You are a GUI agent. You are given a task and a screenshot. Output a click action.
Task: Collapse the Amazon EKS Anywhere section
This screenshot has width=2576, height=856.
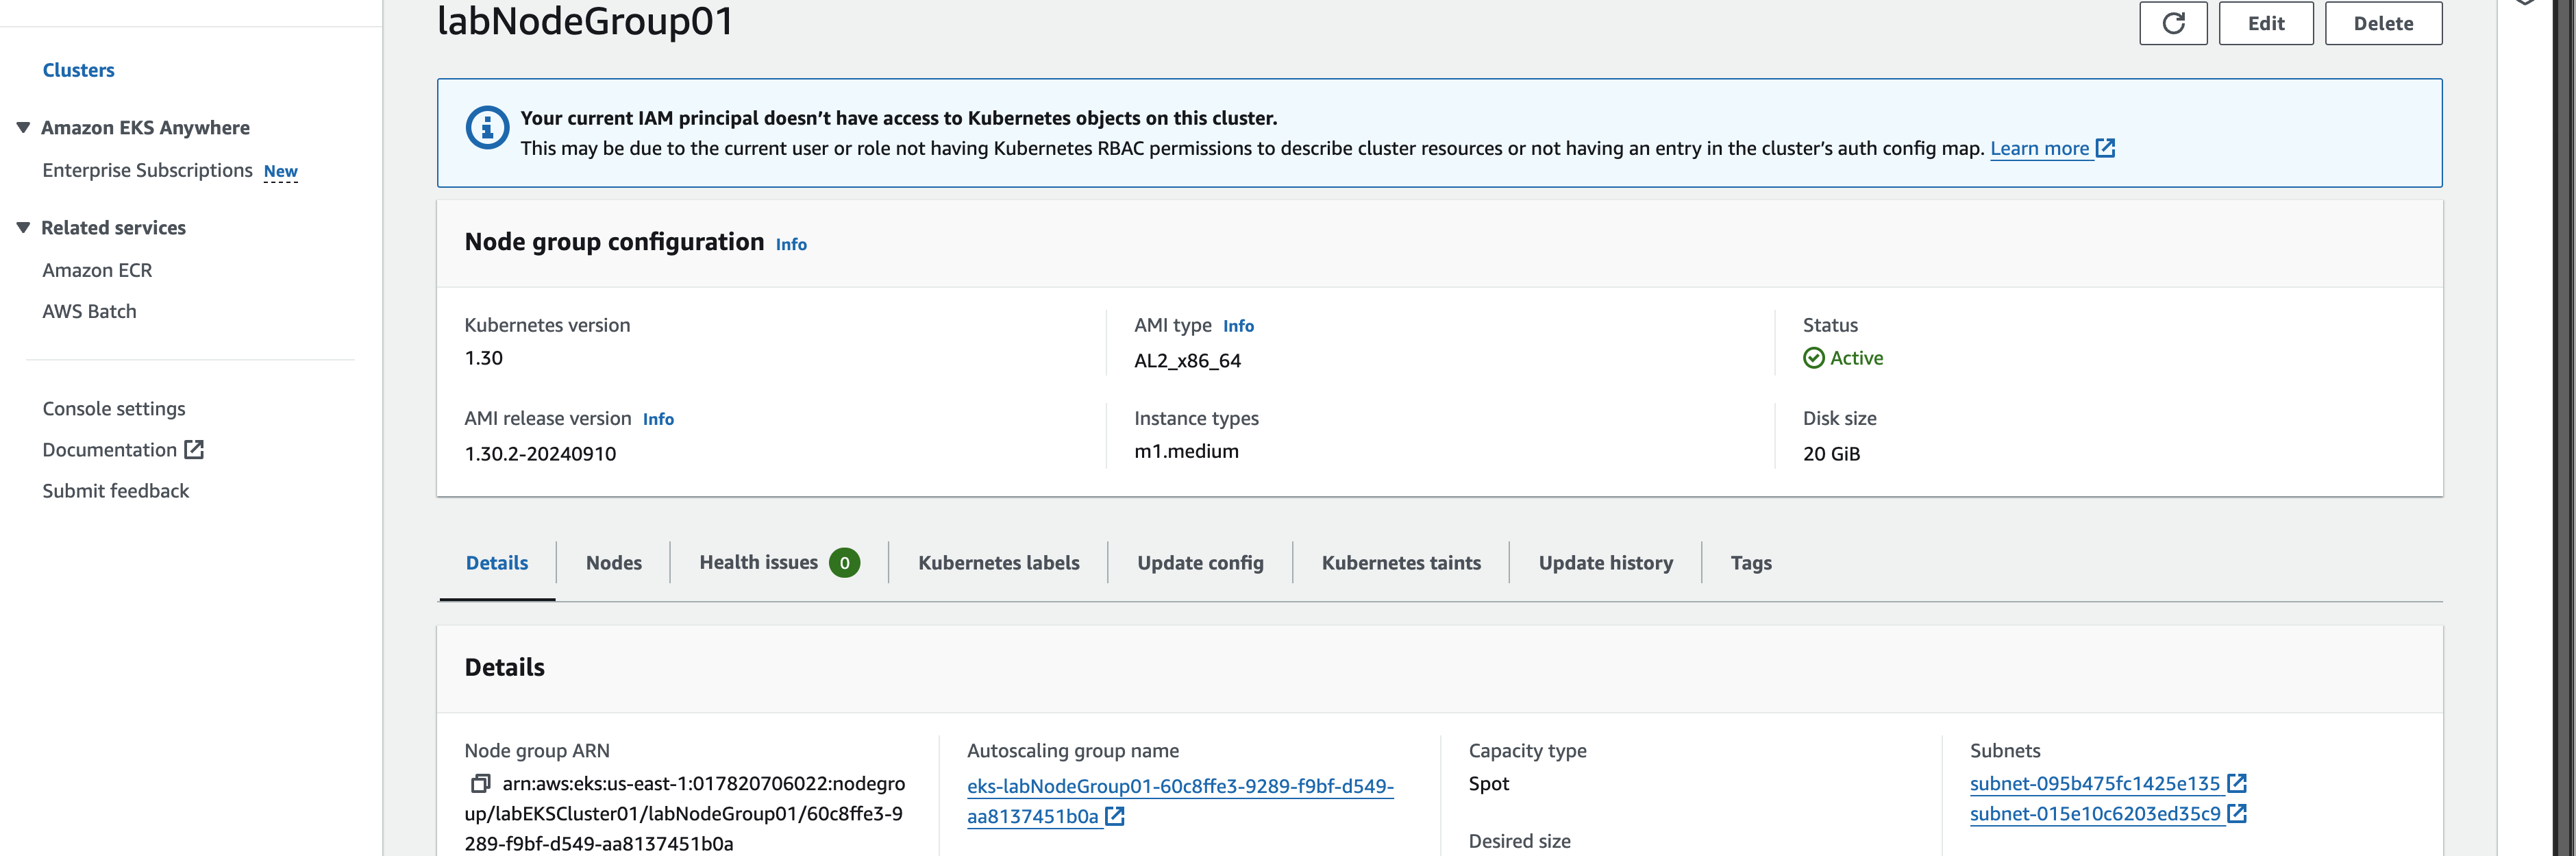[x=23, y=127]
